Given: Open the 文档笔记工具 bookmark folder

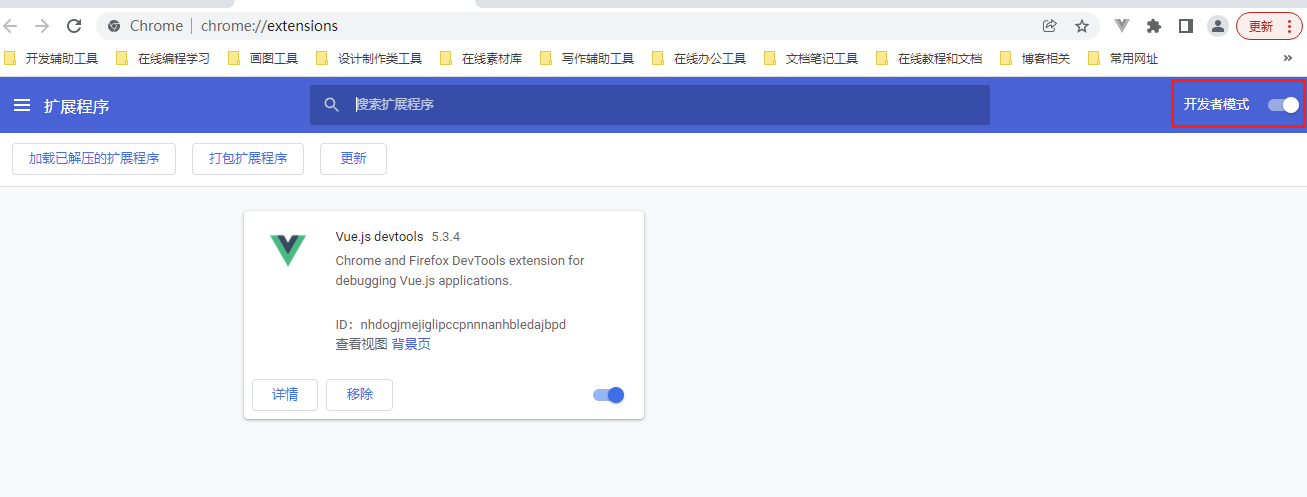Looking at the screenshot, I should point(811,59).
